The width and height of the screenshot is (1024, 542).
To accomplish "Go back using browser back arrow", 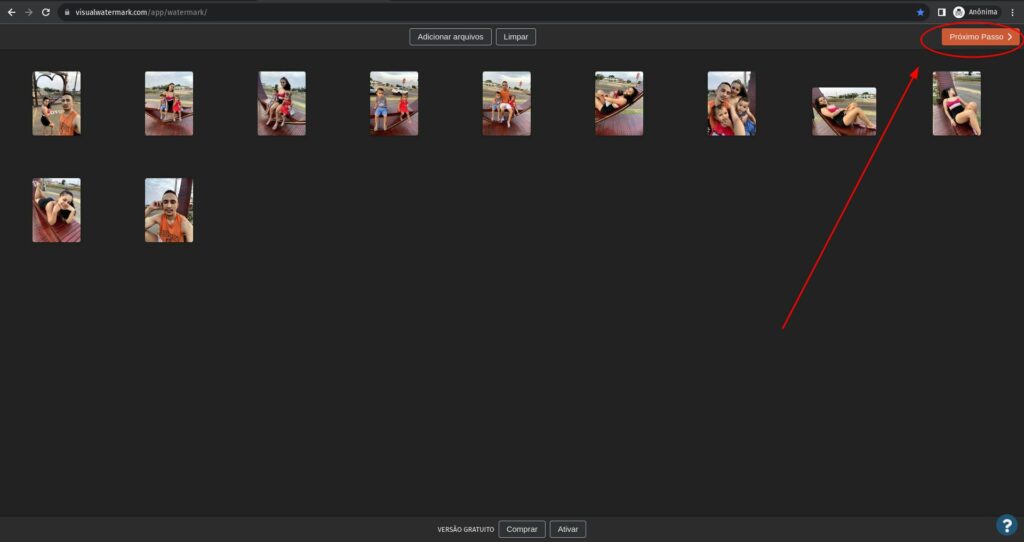I will 11,12.
